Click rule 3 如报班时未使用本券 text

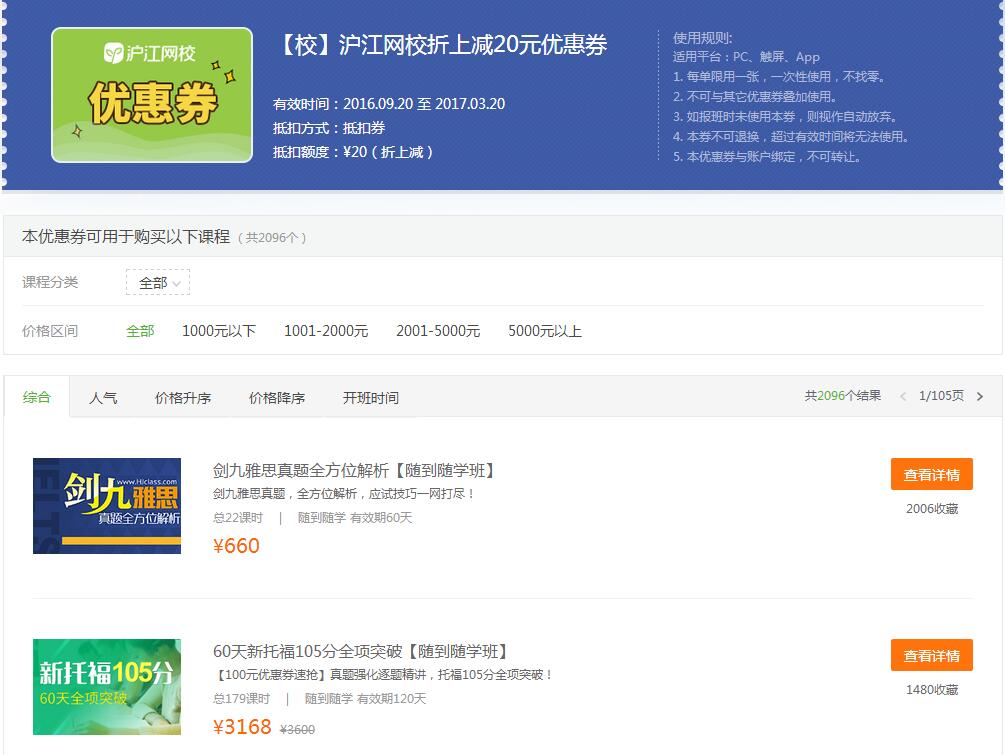pos(786,117)
